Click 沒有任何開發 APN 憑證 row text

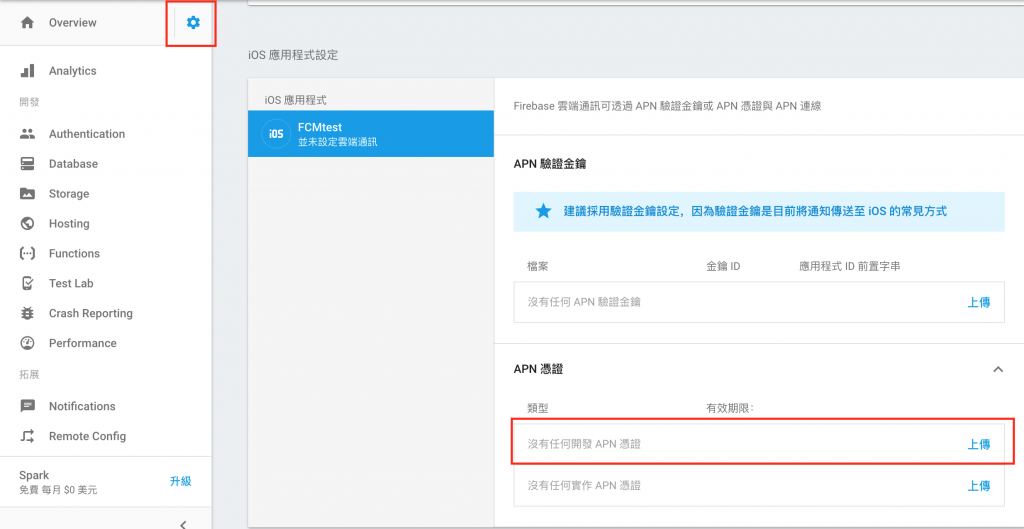click(x=584, y=444)
